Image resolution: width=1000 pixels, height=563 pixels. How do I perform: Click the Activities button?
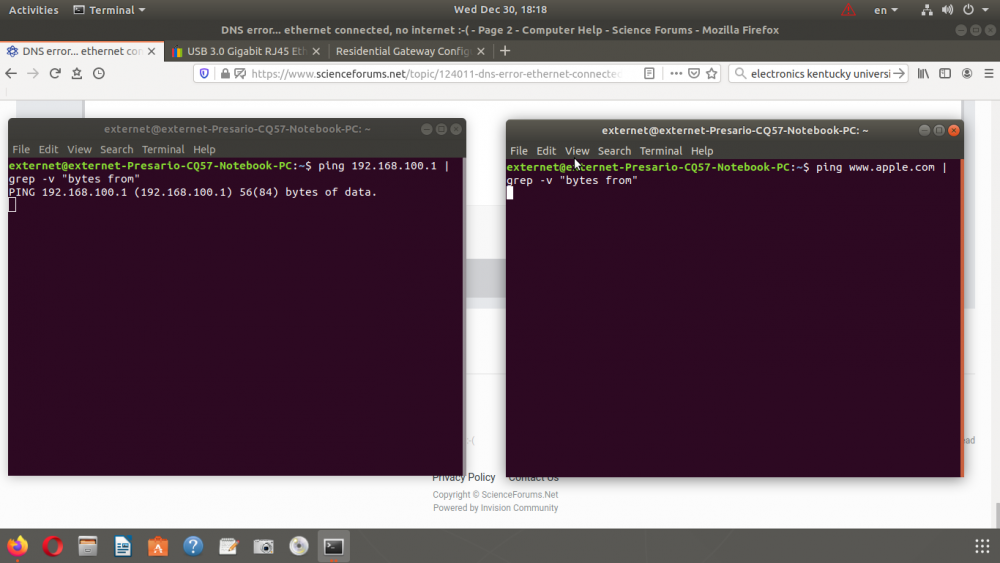coord(33,10)
